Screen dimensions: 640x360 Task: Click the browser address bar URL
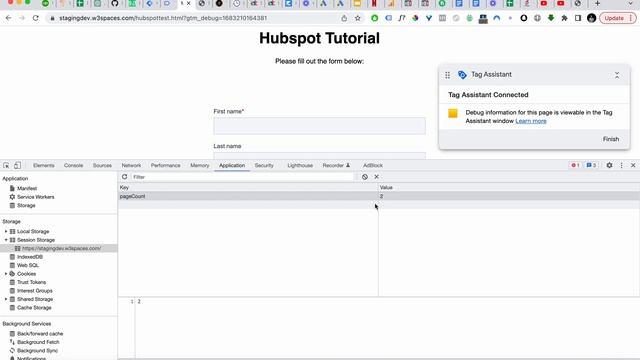click(x=163, y=18)
